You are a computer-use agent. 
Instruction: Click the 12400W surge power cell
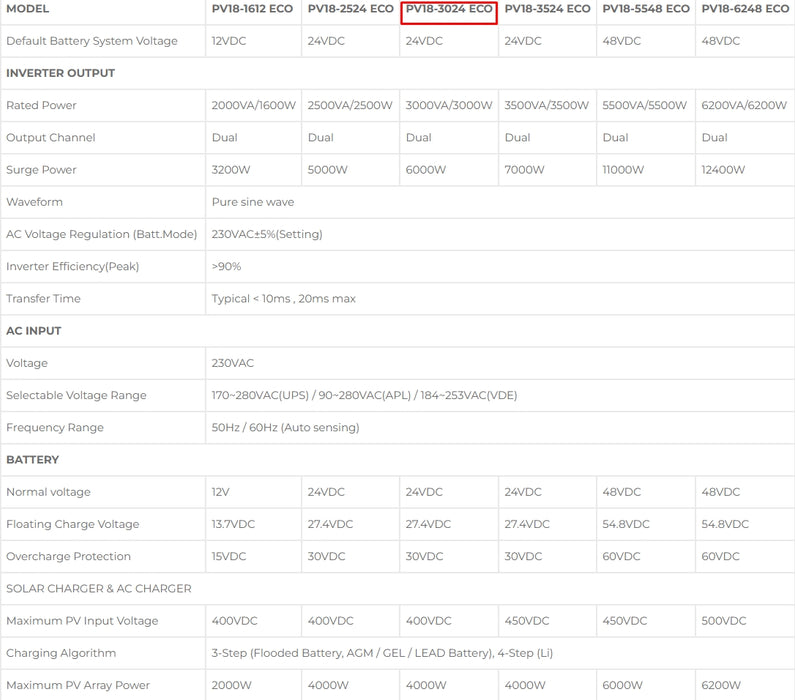723,170
